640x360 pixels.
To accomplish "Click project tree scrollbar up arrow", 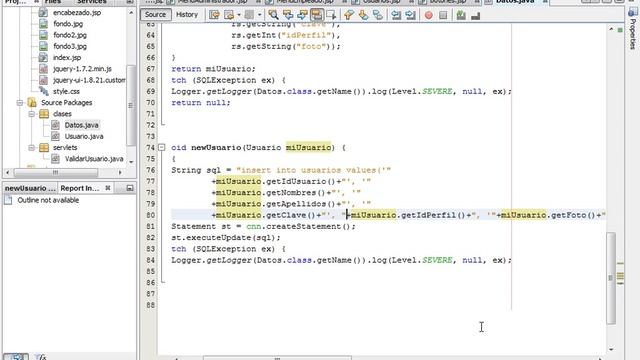I will 131,13.
